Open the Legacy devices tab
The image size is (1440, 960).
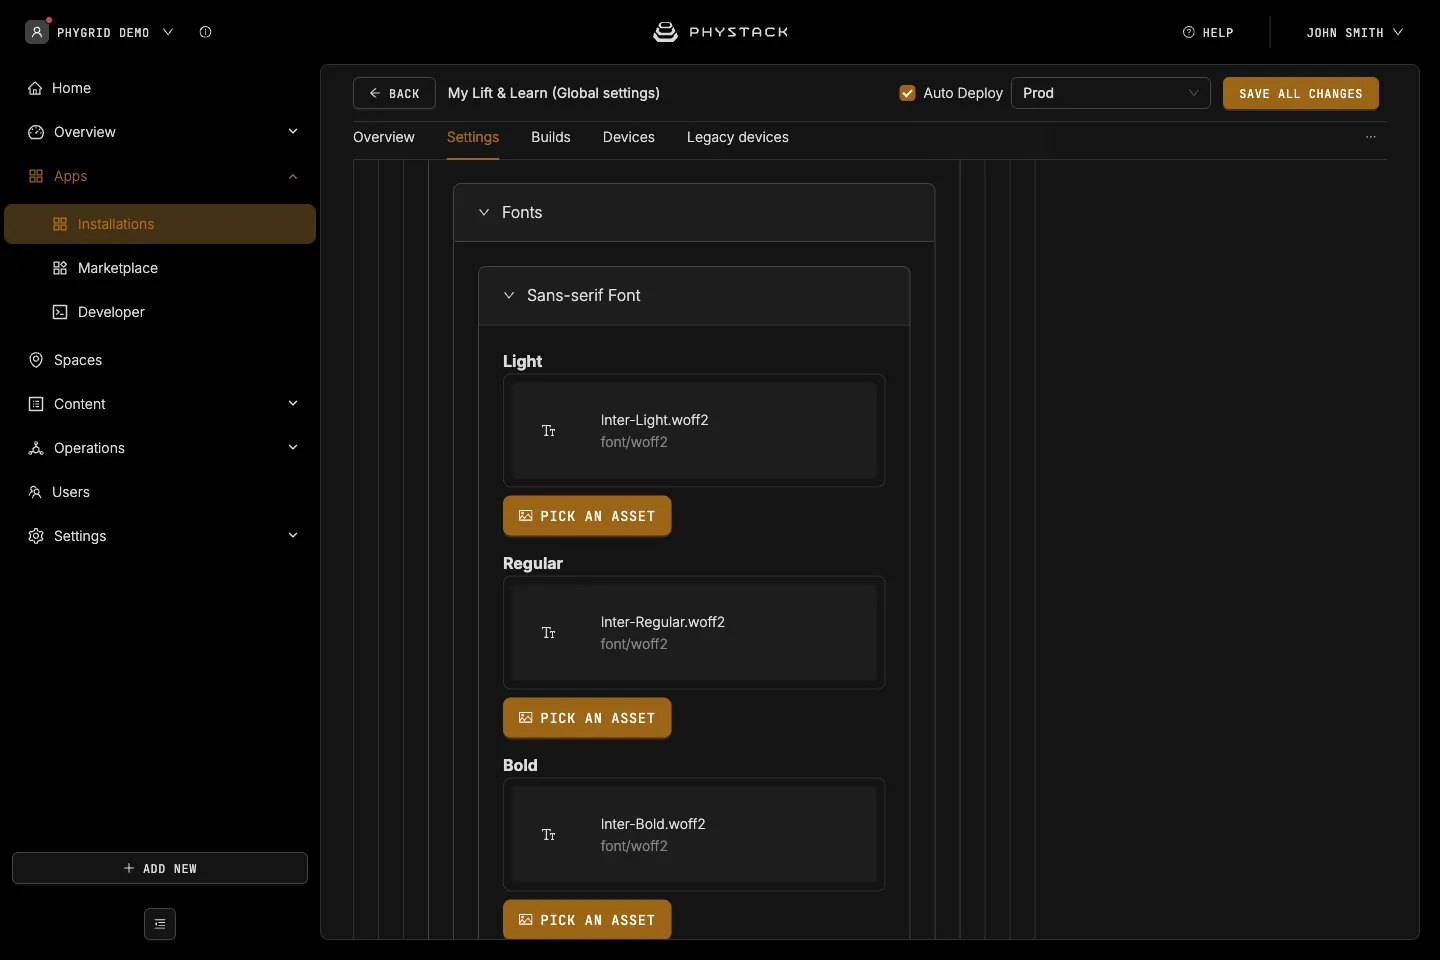click(738, 137)
